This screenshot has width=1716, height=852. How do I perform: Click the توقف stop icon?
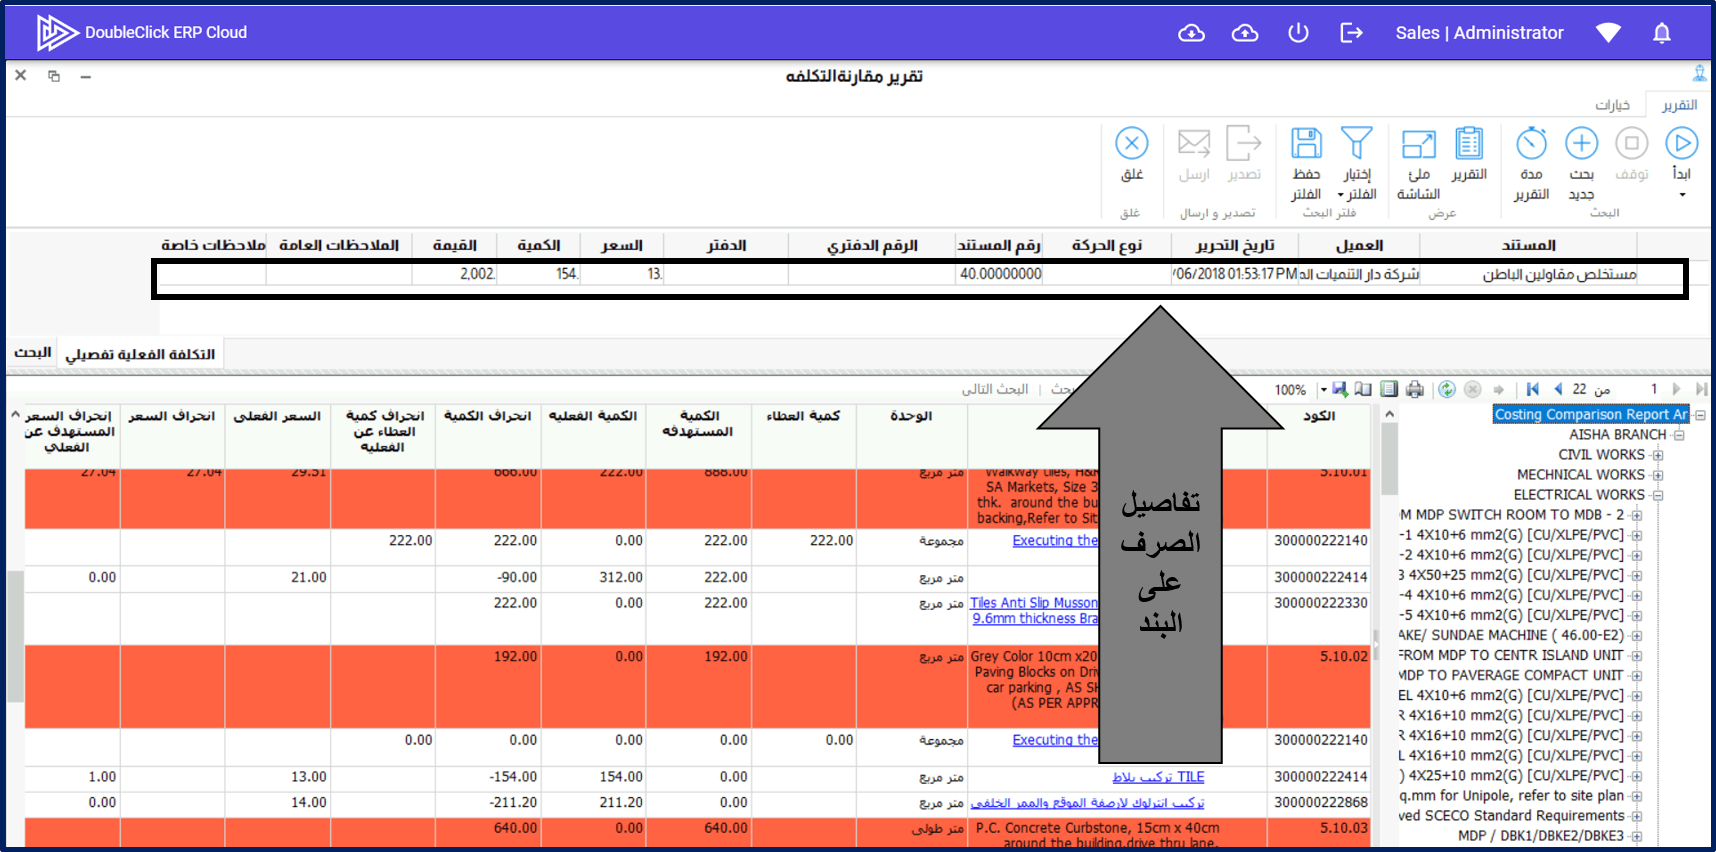pos(1632,143)
